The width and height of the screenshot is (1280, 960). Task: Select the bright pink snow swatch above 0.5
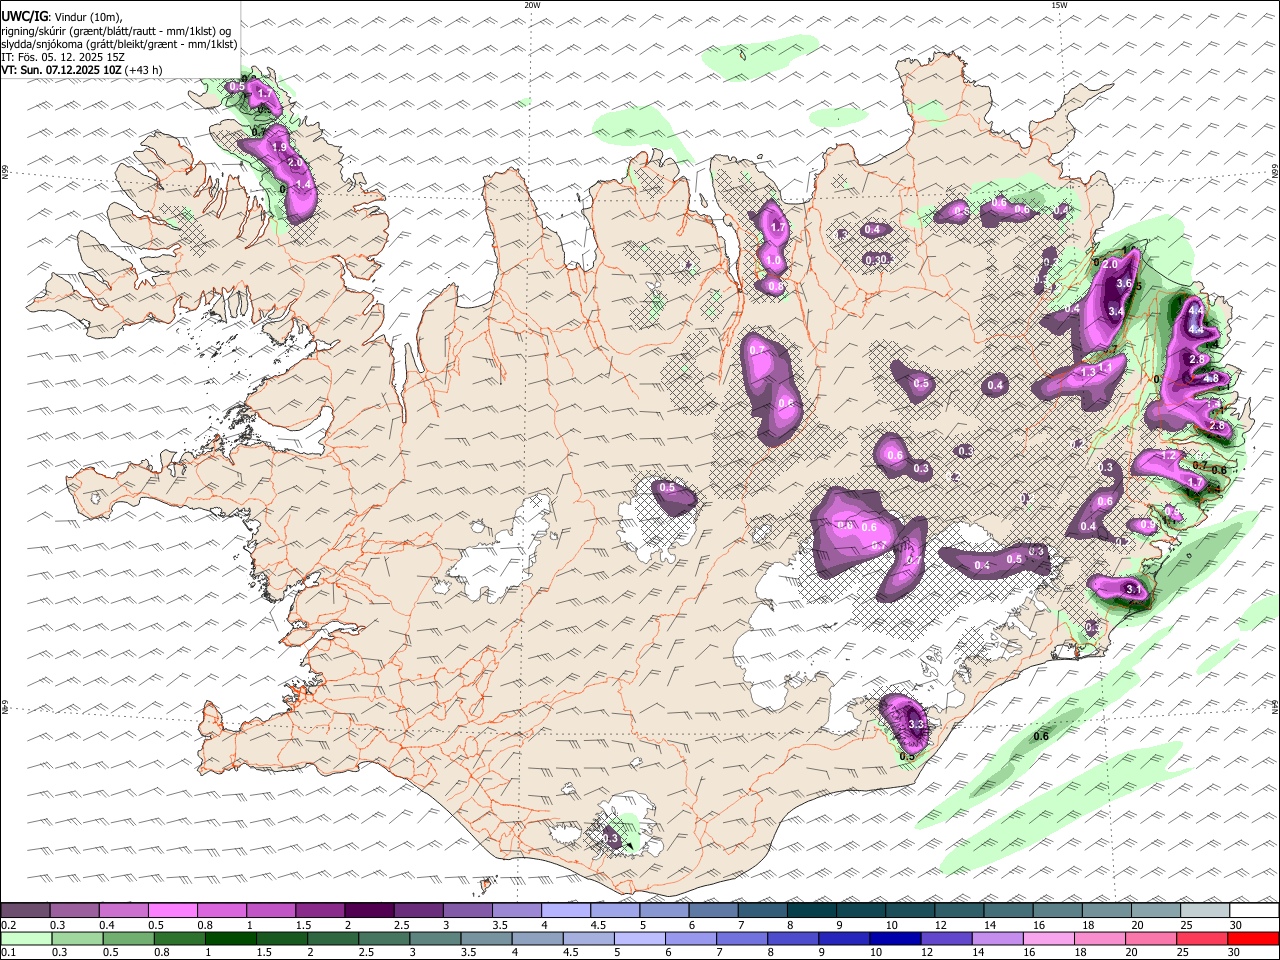[172, 911]
